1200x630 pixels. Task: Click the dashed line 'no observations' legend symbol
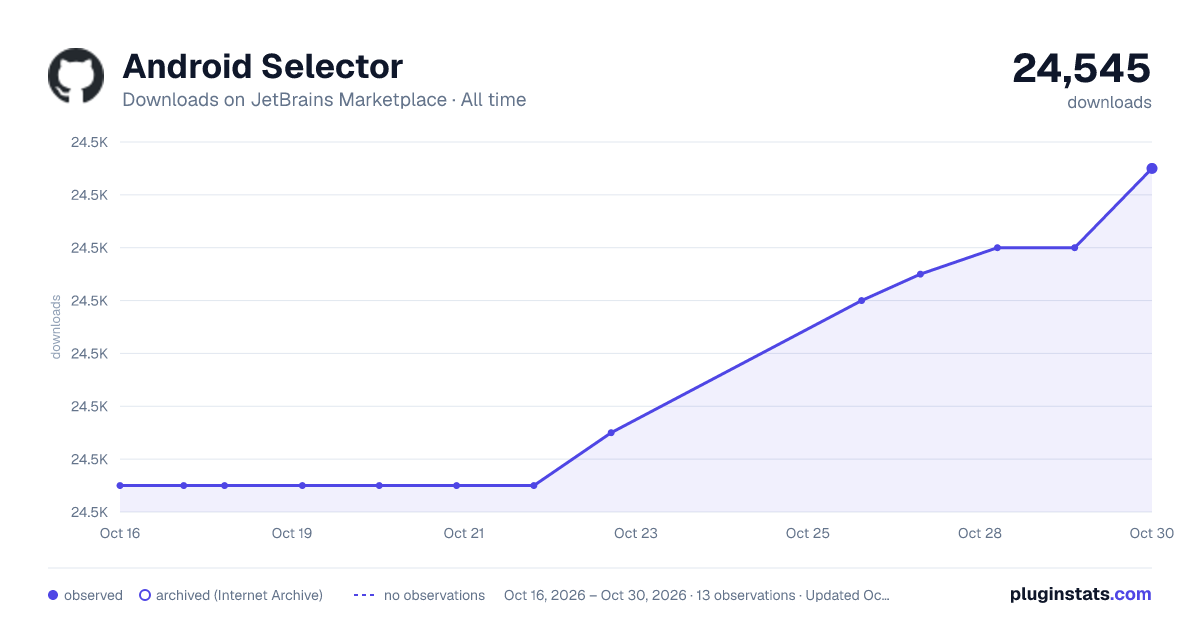pos(364,595)
